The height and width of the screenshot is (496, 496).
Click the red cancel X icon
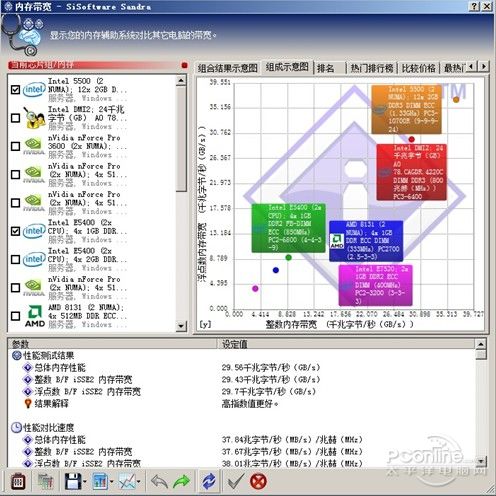(x=258, y=481)
